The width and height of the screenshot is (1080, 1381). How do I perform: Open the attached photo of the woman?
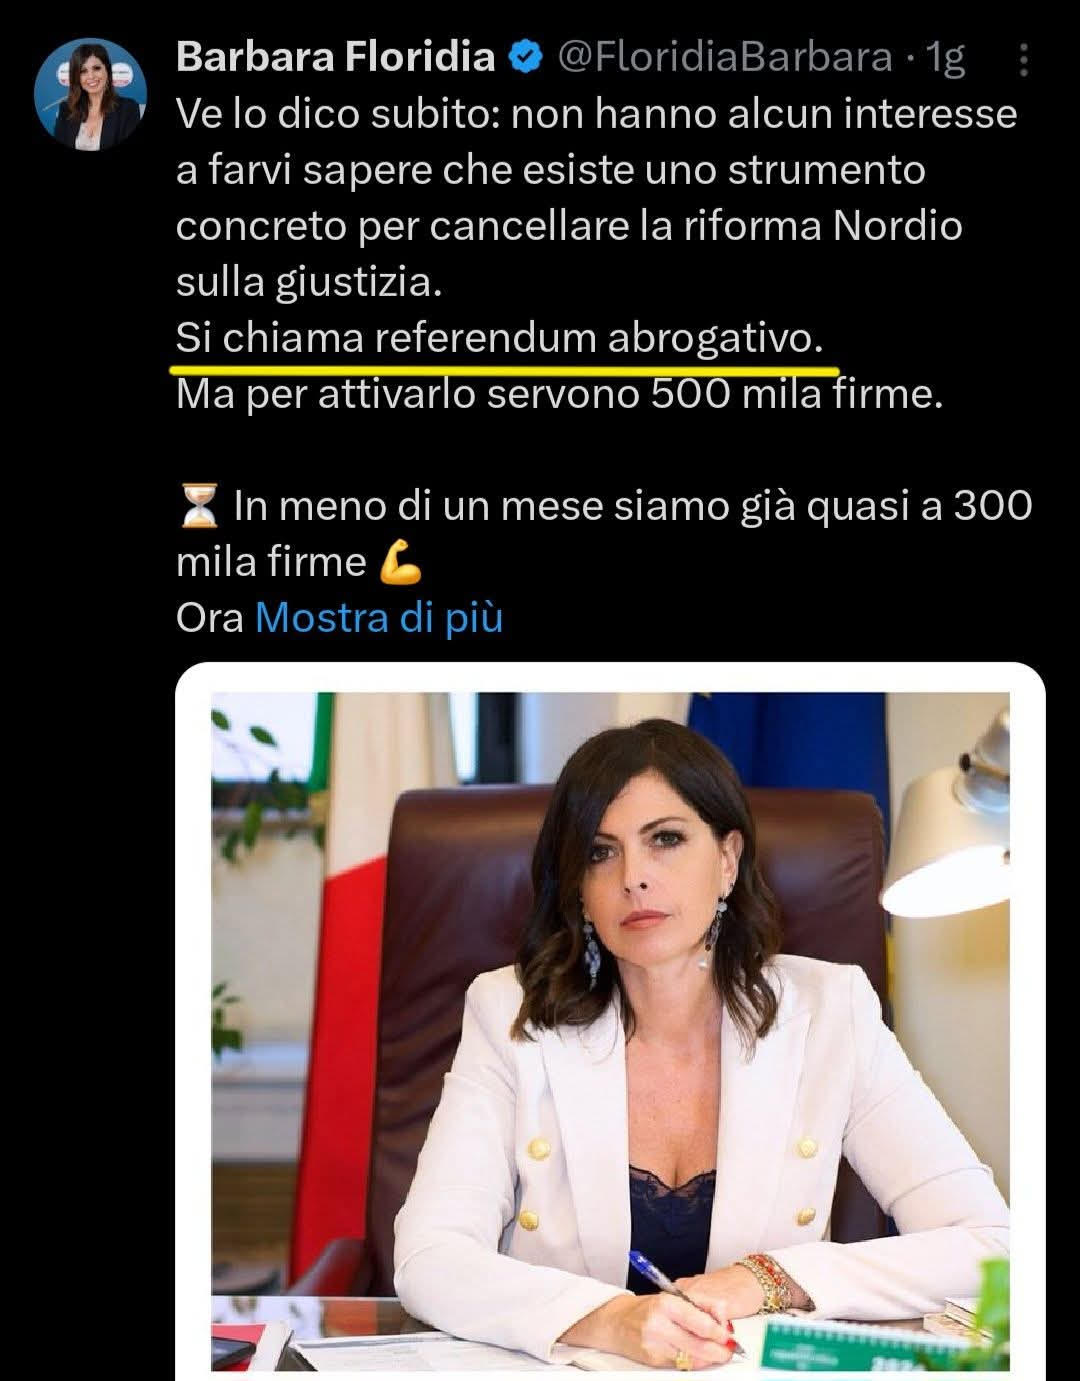610,1021
